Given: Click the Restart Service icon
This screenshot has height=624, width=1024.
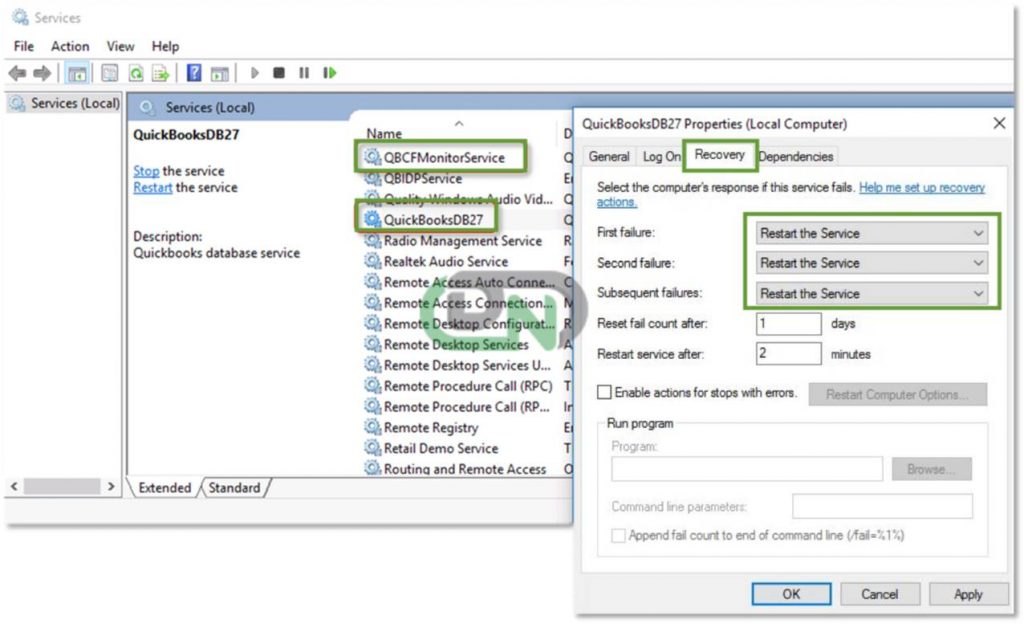Looking at the screenshot, I should coord(330,72).
